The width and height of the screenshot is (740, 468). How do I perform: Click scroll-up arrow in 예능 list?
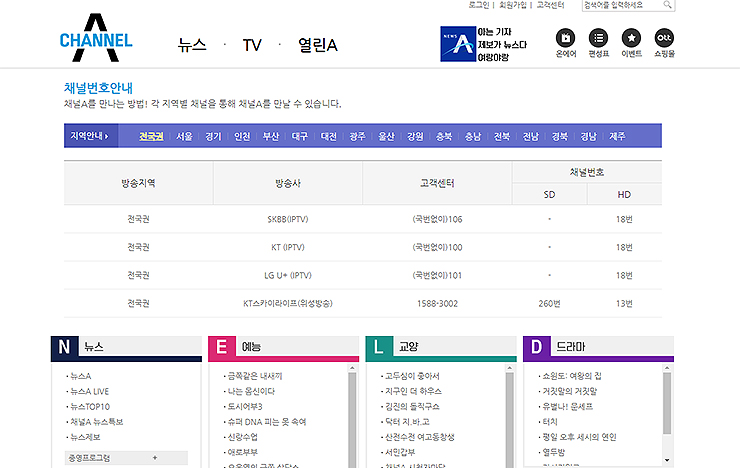point(352,368)
